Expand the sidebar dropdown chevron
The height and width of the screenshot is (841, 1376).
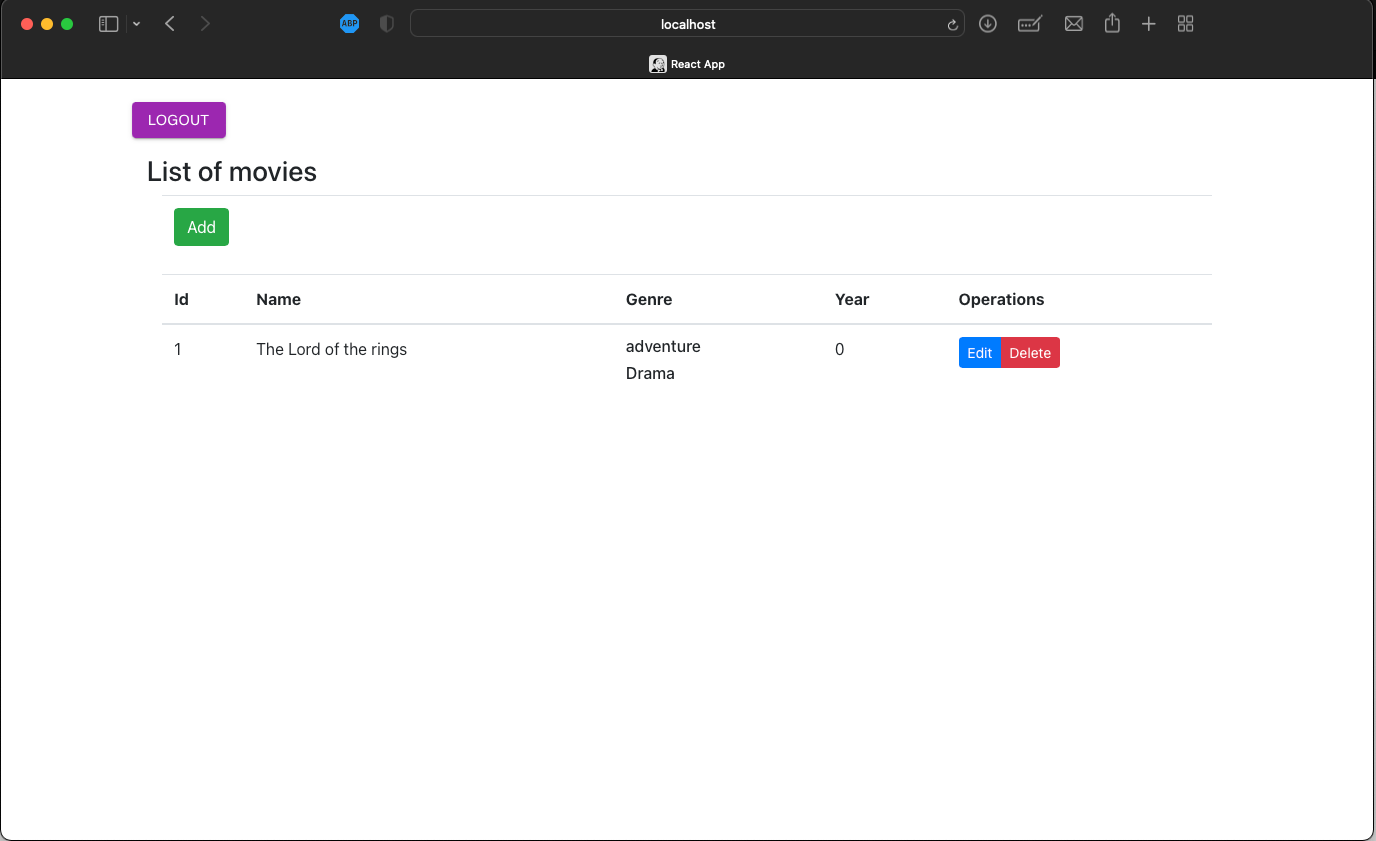tap(136, 24)
